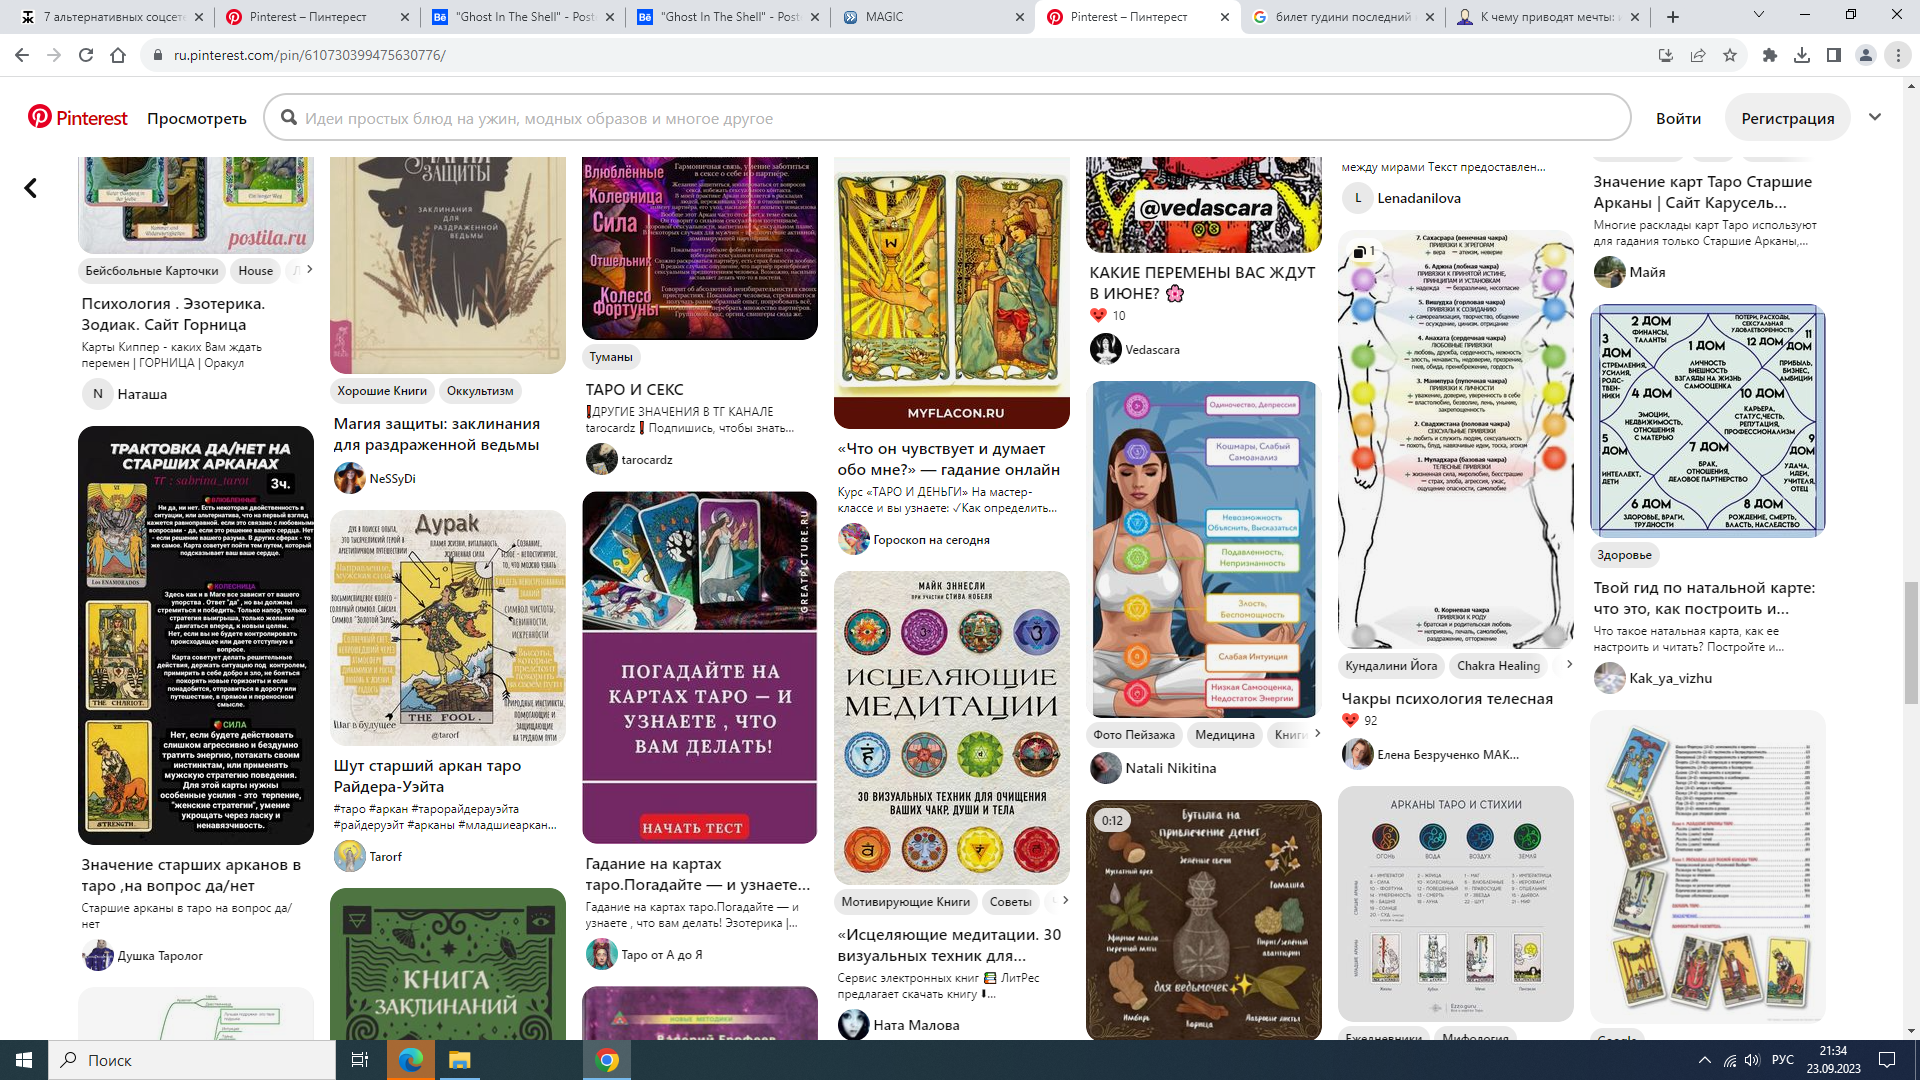Click the Pinterest logo icon
The height and width of the screenshot is (1080, 1920).
[40, 118]
